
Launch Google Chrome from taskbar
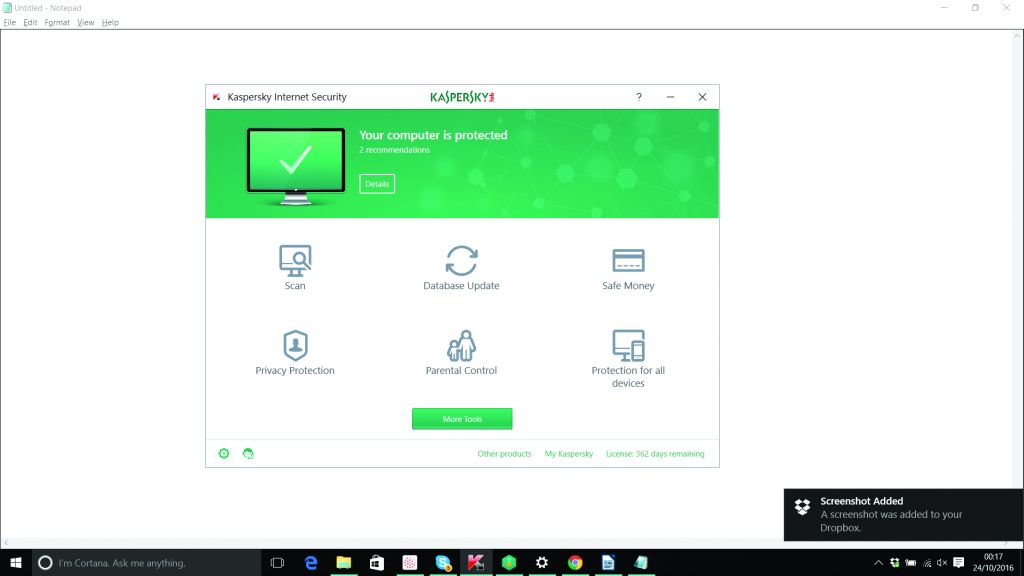(x=575, y=562)
